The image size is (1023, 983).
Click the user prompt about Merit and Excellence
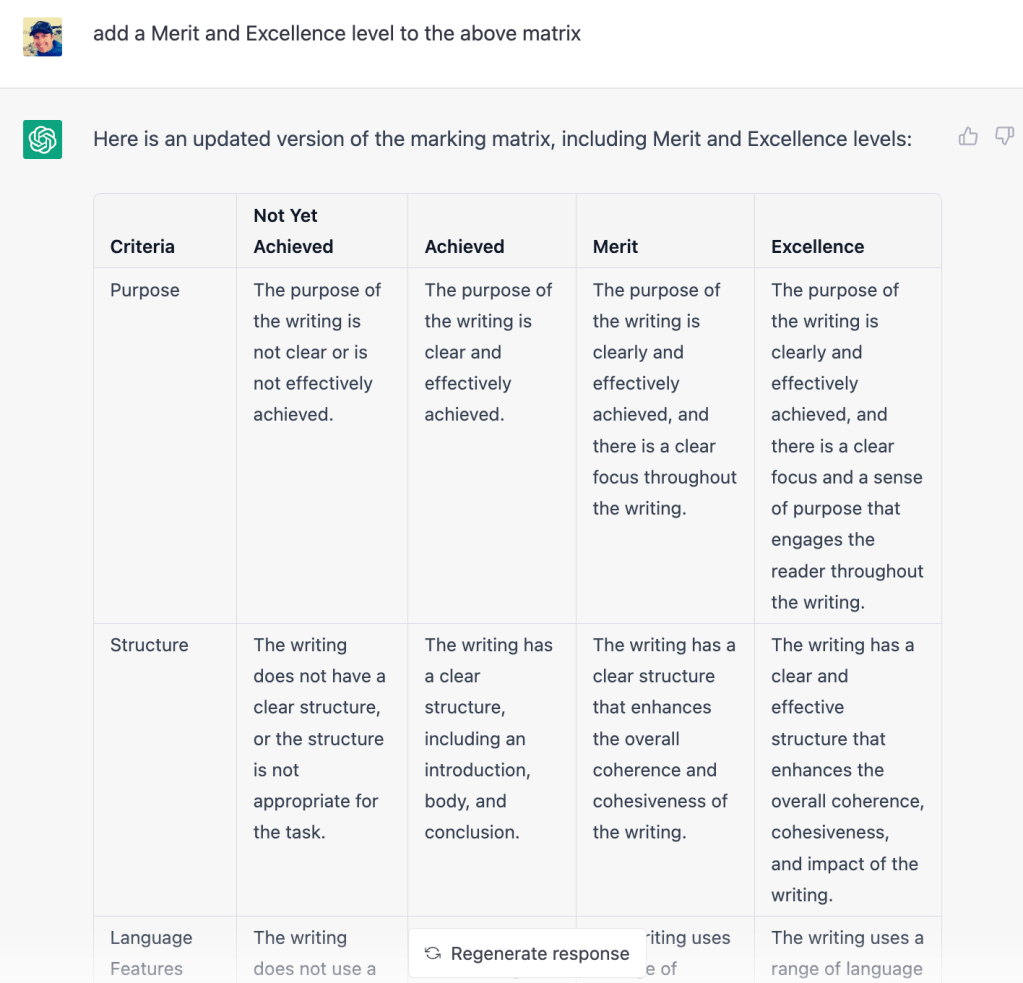(x=337, y=33)
